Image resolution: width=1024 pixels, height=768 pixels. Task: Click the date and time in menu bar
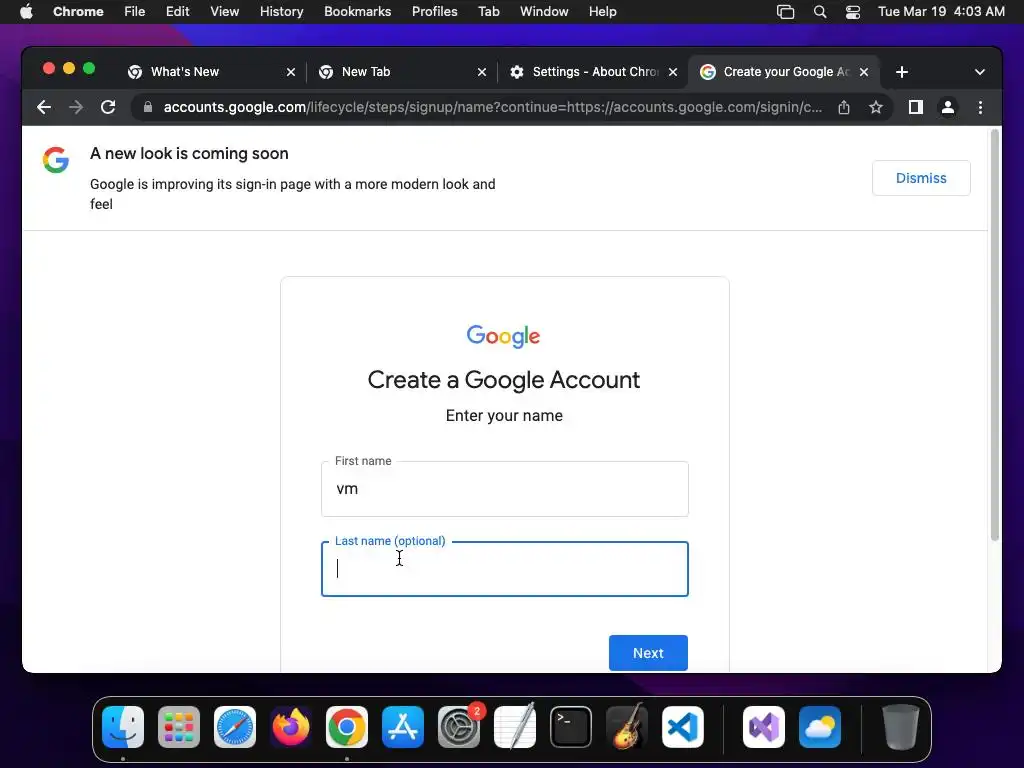click(941, 12)
